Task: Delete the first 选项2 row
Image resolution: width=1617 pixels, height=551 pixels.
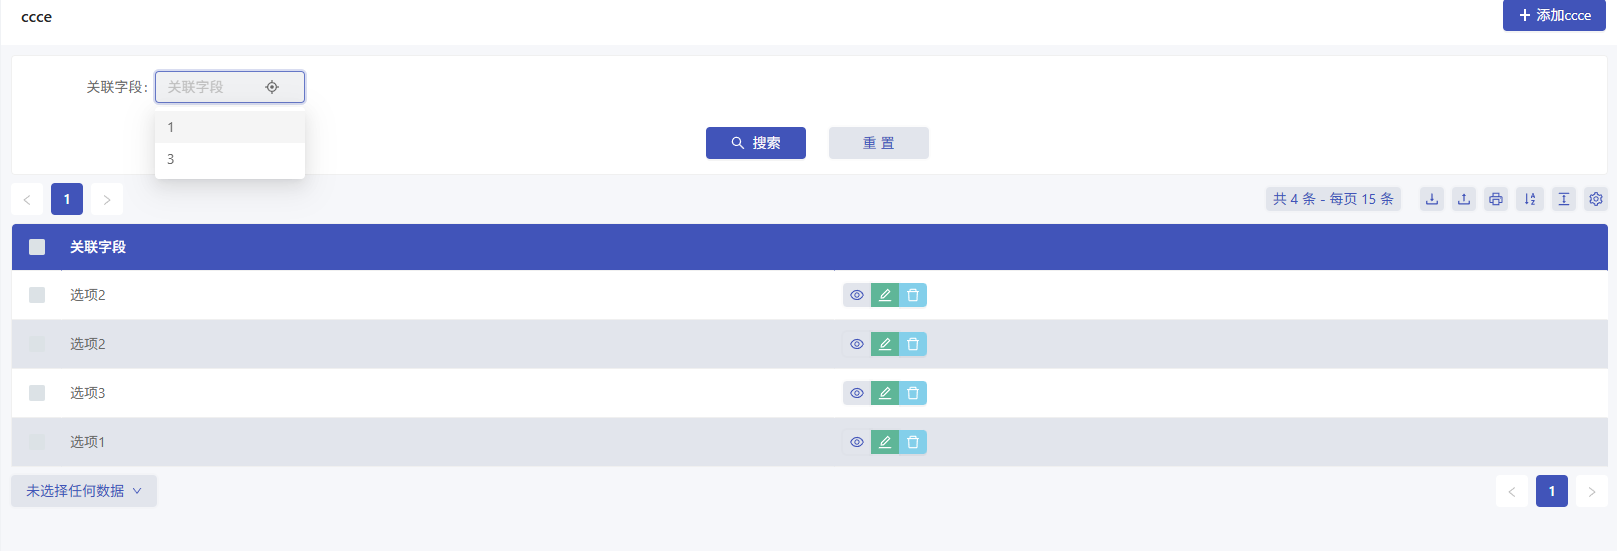Action: (x=913, y=295)
